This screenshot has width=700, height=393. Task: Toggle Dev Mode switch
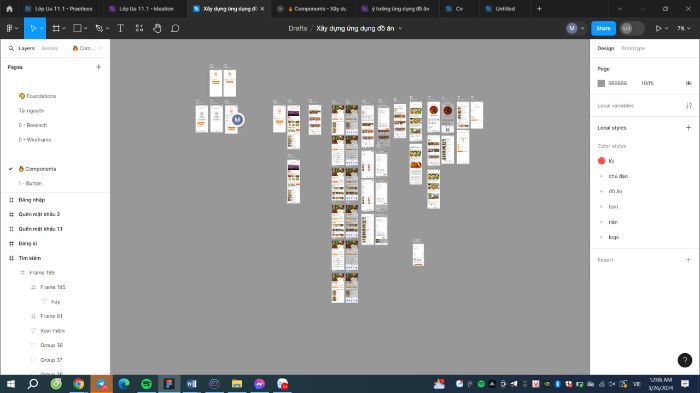pos(632,28)
